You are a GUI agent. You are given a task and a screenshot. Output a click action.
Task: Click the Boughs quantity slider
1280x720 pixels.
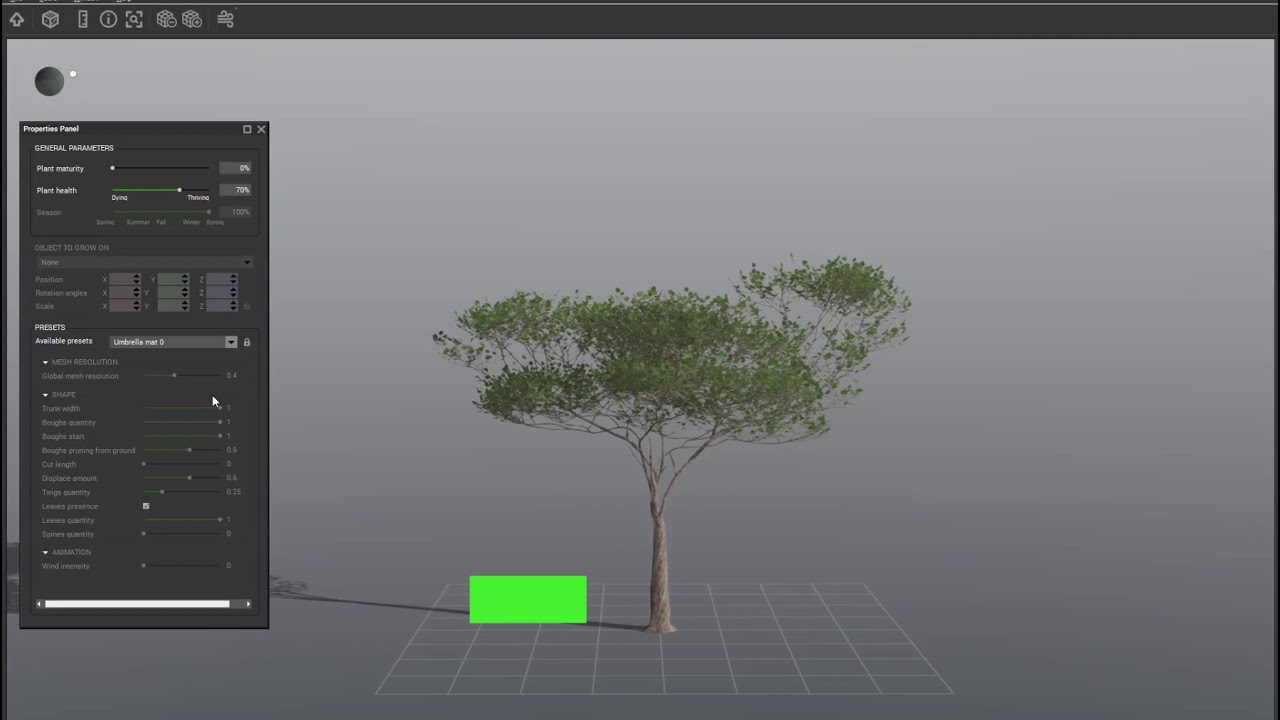(x=182, y=422)
